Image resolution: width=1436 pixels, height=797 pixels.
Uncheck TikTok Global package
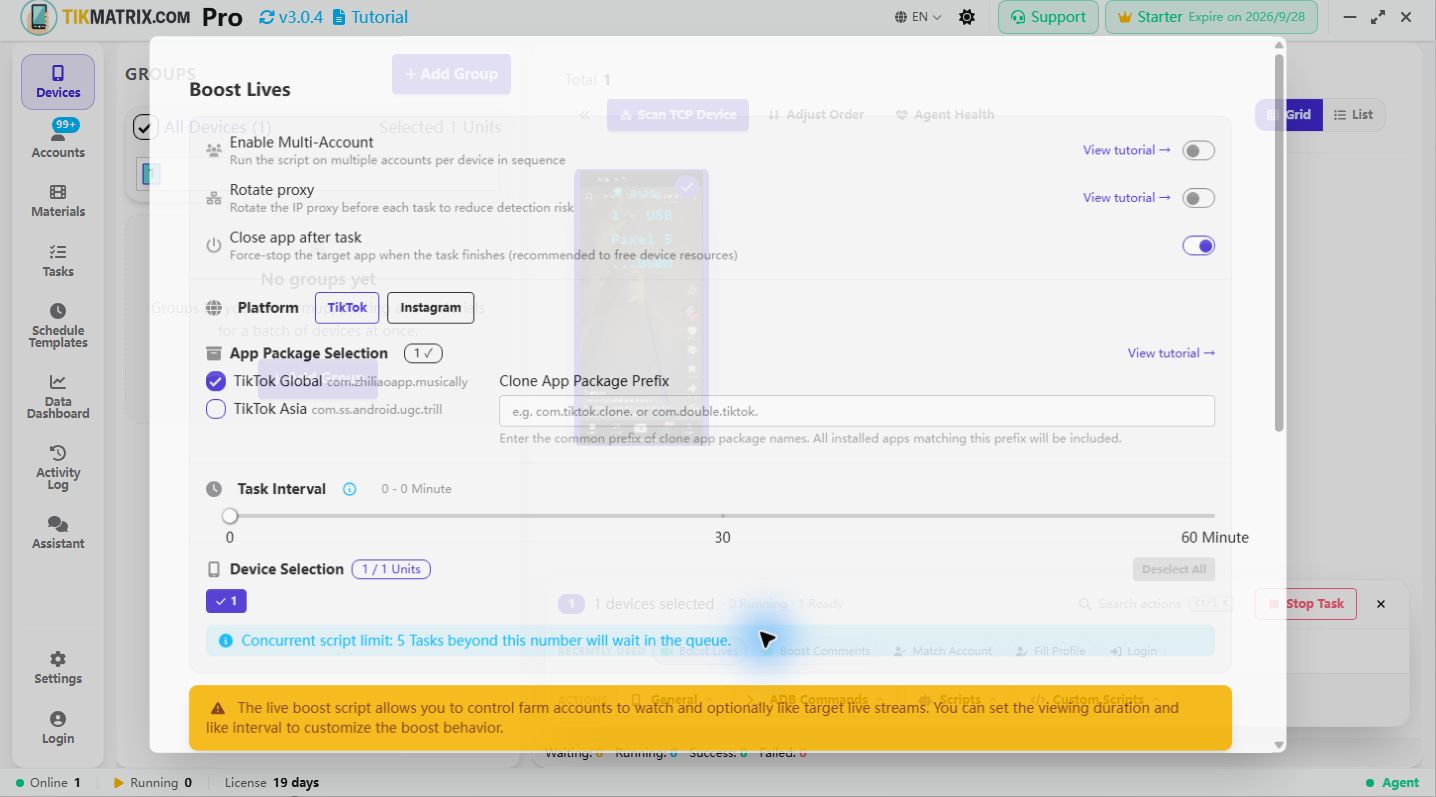pos(215,381)
